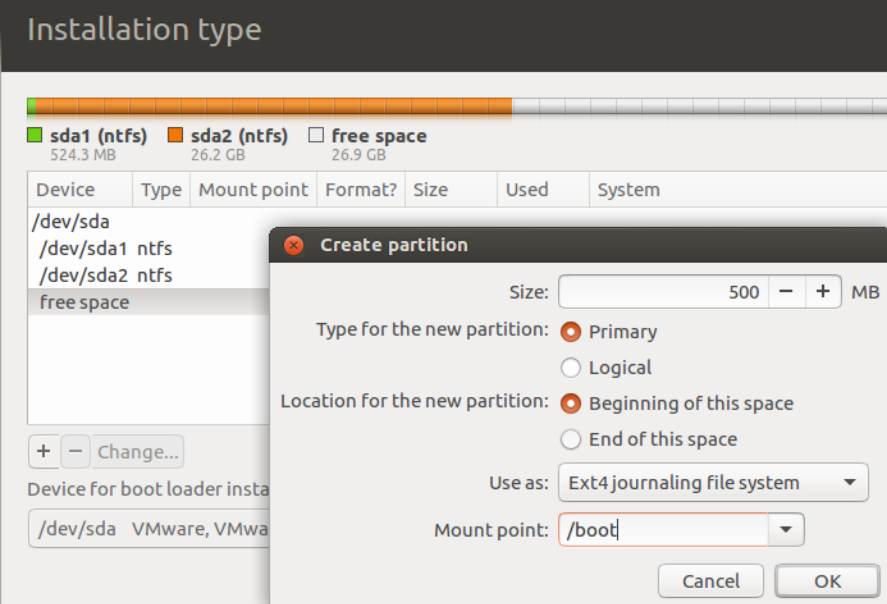Click the sda2 (ntfs) legend label
The image size is (887, 604).
click(239, 136)
